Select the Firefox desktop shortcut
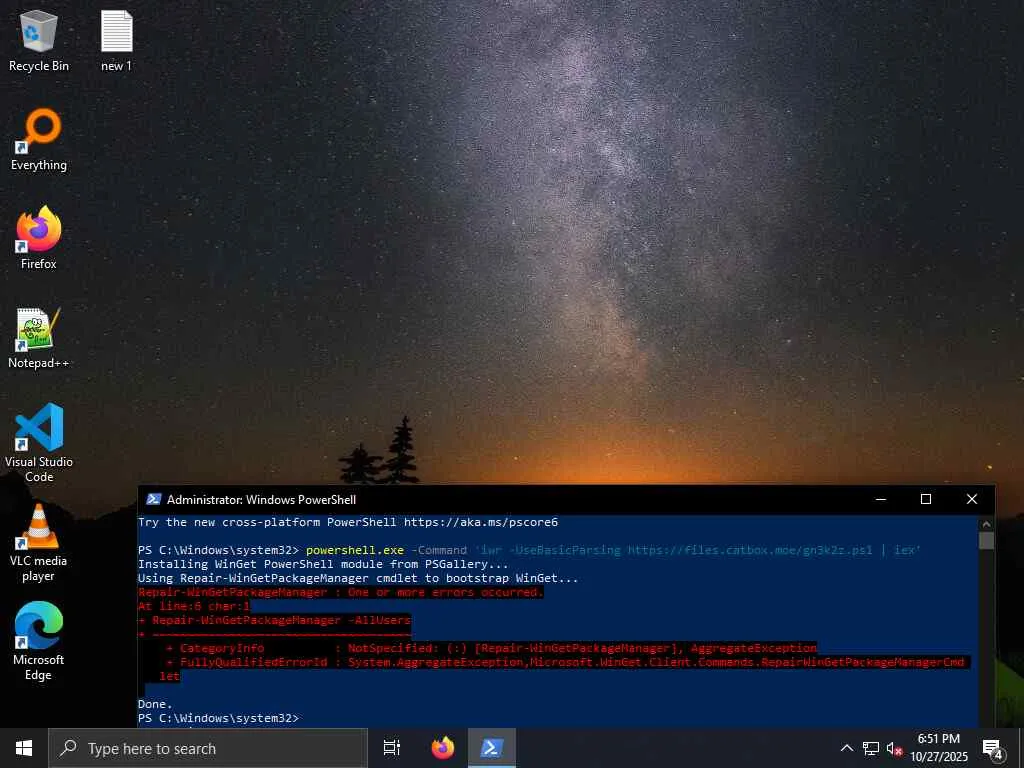 click(x=39, y=238)
